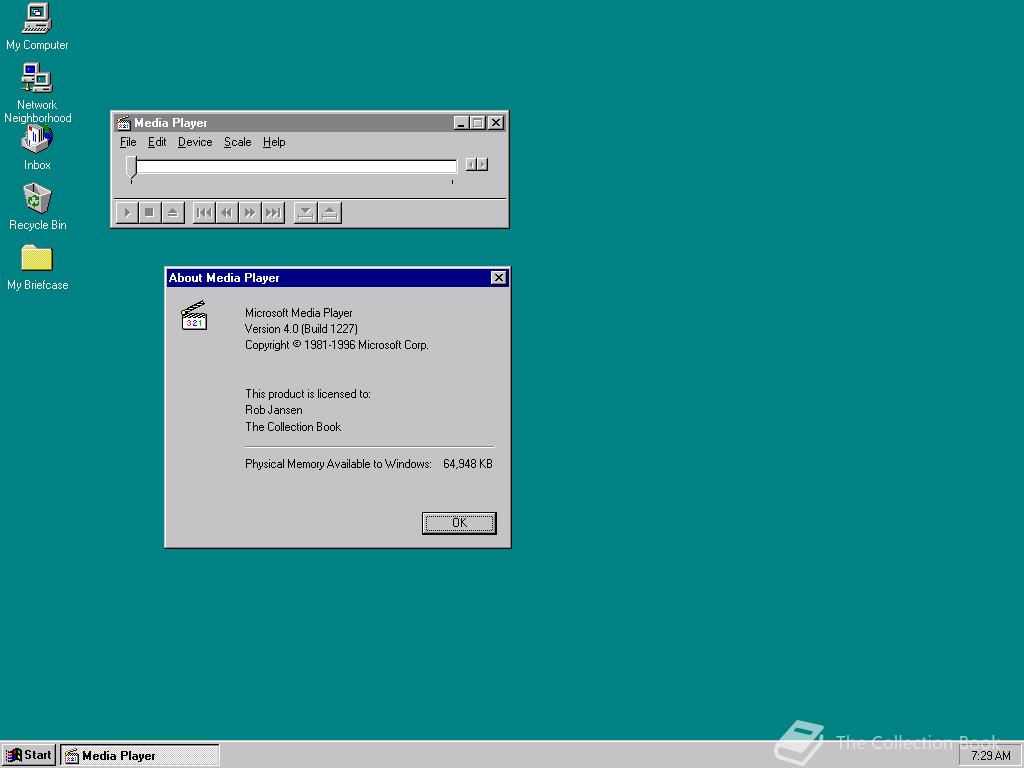Viewport: 1024px width, 768px height.
Task: Select the Inbox desktop icon
Action: (x=37, y=148)
